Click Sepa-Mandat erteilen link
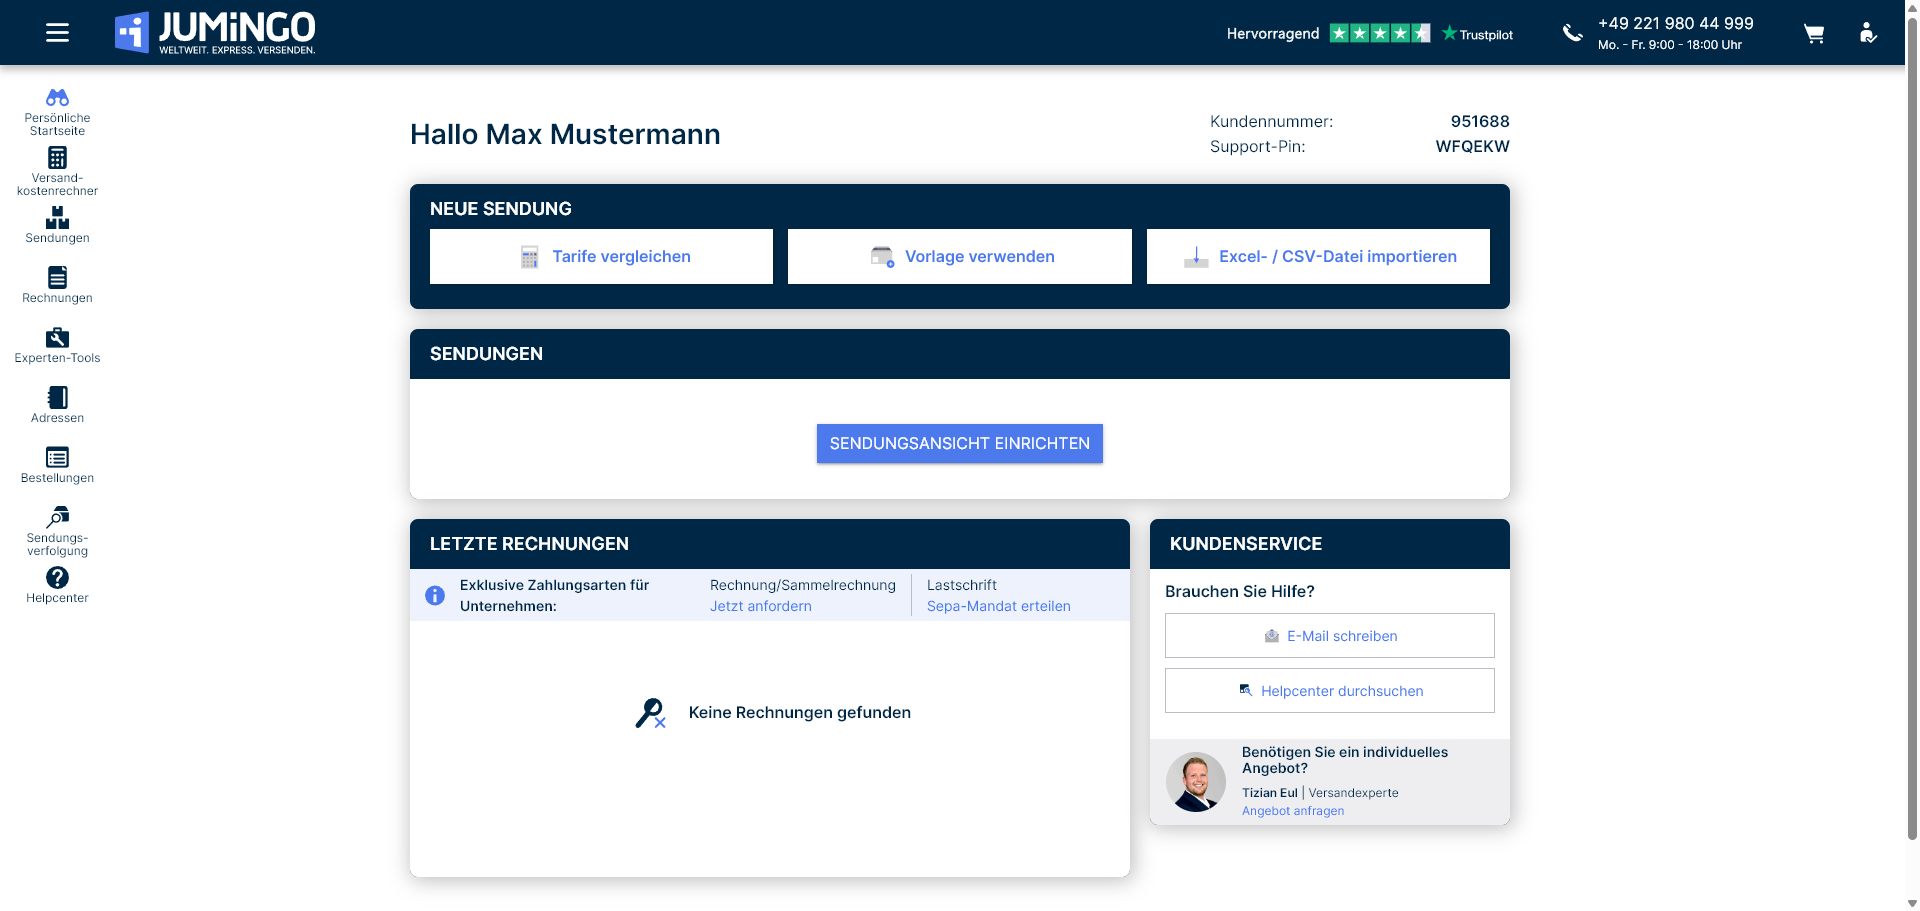 (998, 606)
